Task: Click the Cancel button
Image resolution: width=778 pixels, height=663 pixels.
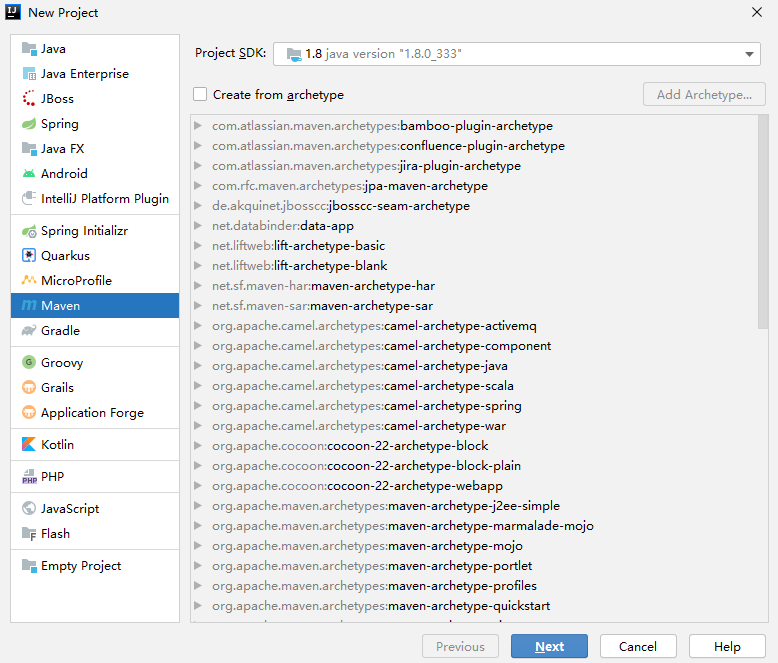Action: pyautogui.click(x=637, y=647)
